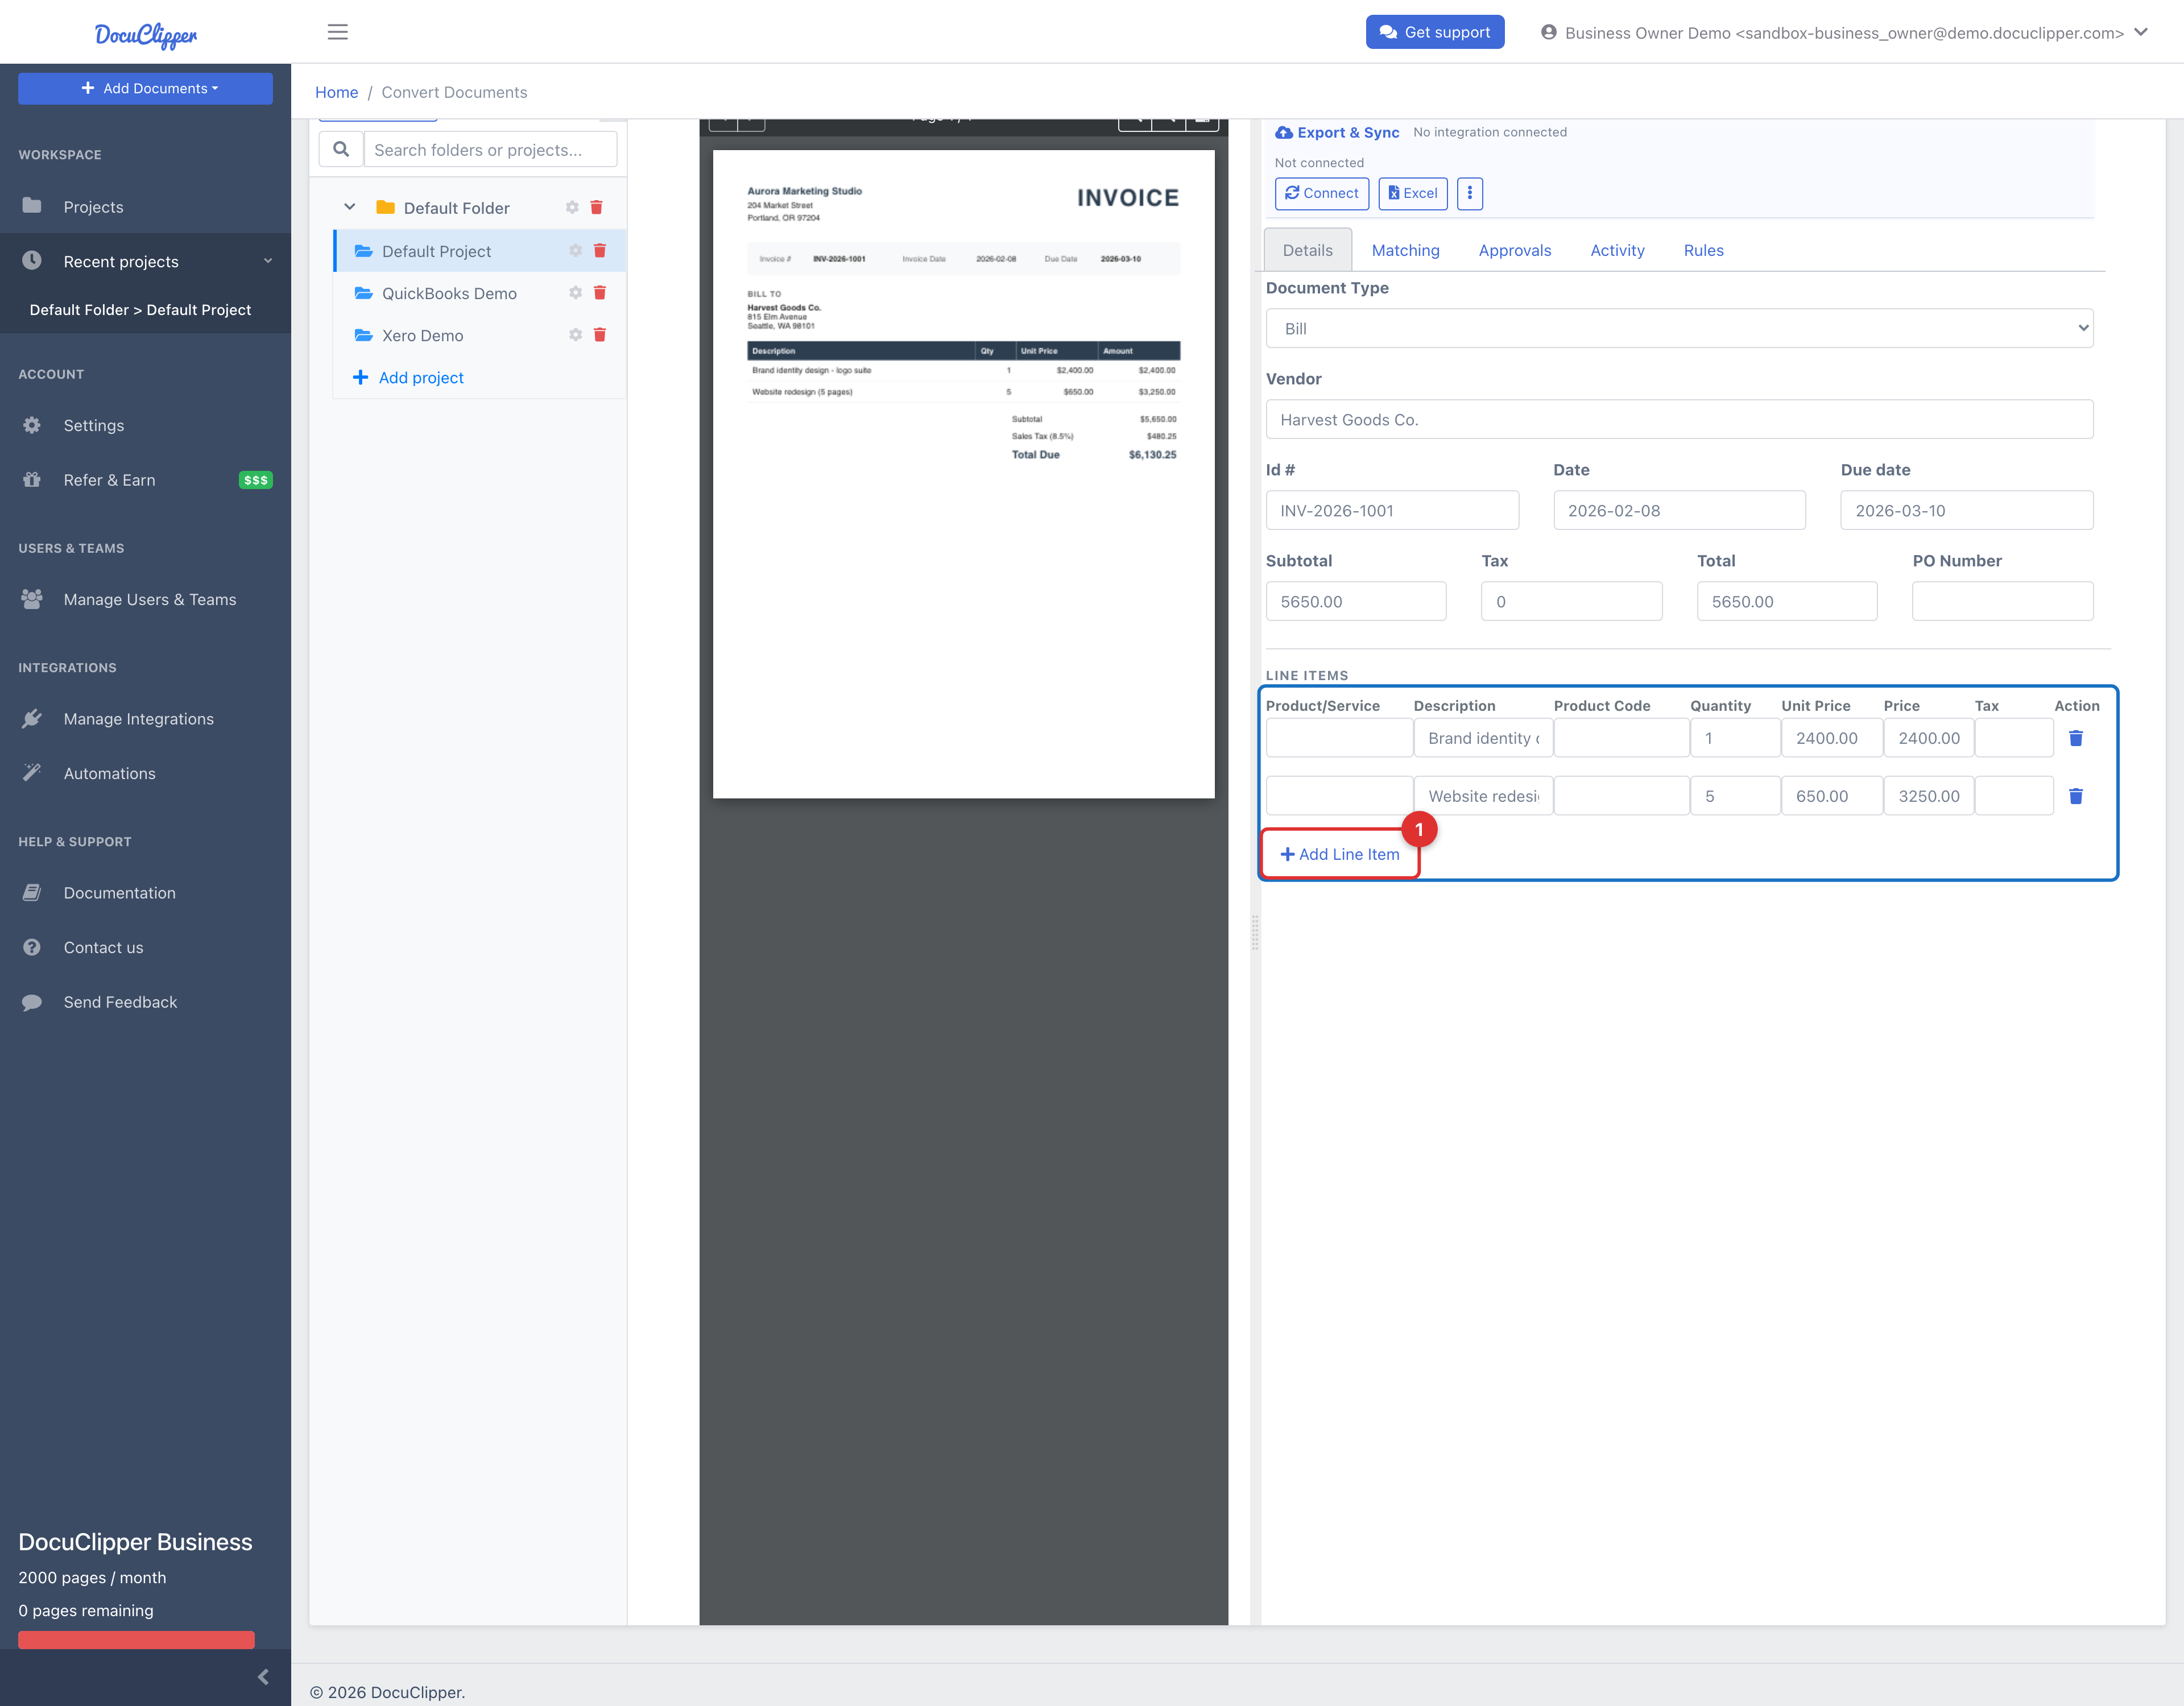
Task: Open settings gear for Default Folder
Action: 572,208
